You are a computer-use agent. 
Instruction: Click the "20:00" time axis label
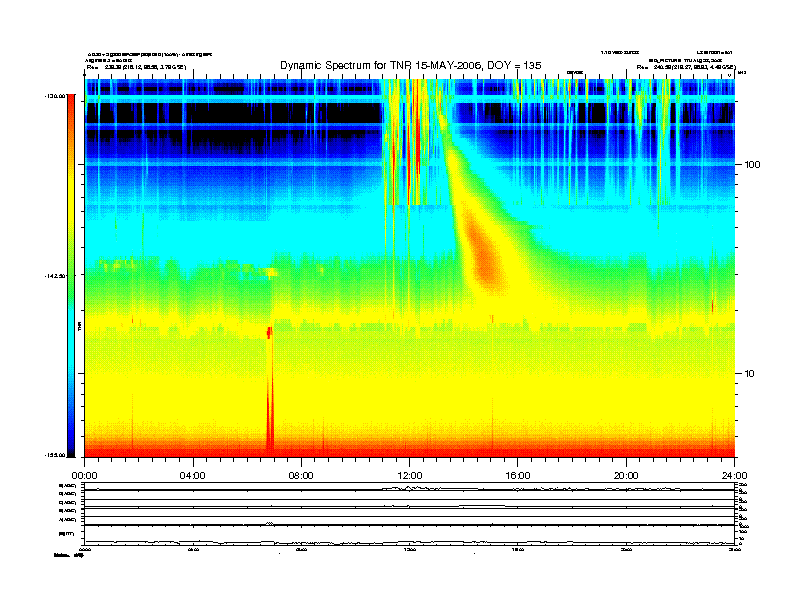pos(626,476)
